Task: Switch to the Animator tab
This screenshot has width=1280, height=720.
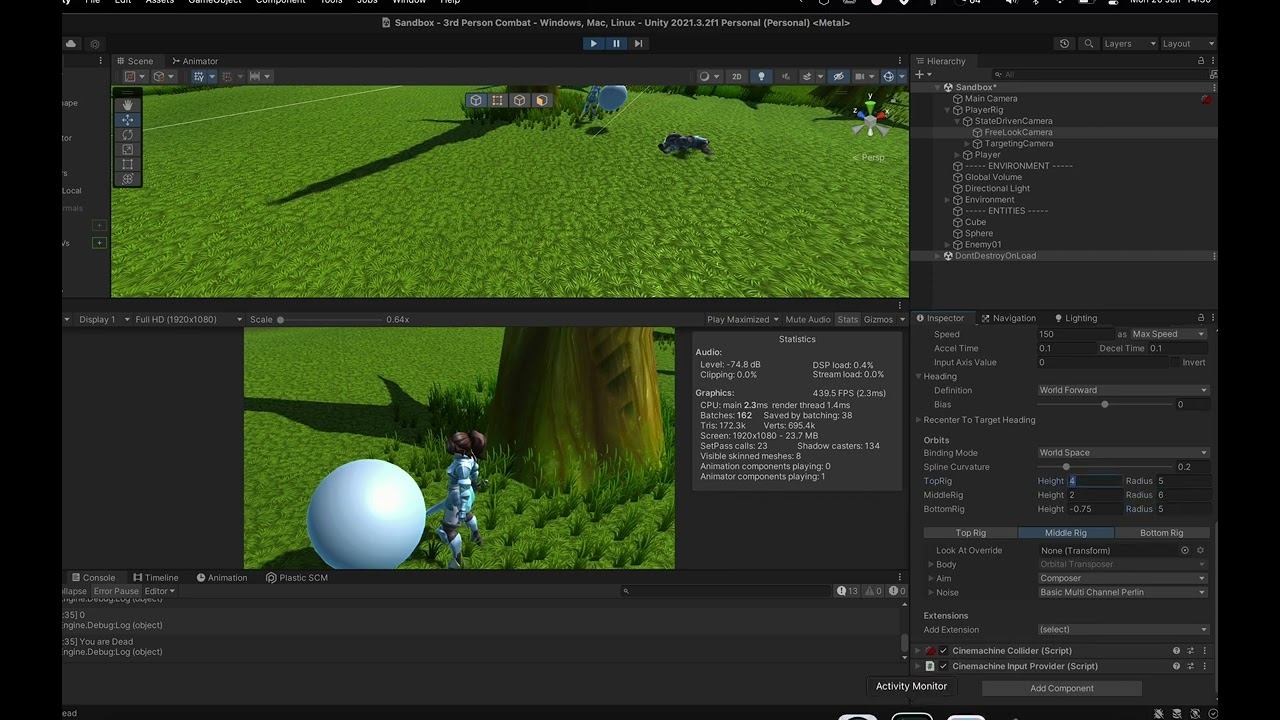Action: (194, 61)
